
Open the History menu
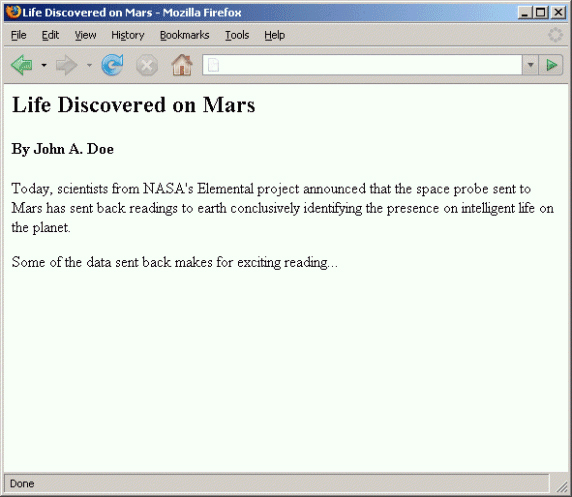click(128, 35)
